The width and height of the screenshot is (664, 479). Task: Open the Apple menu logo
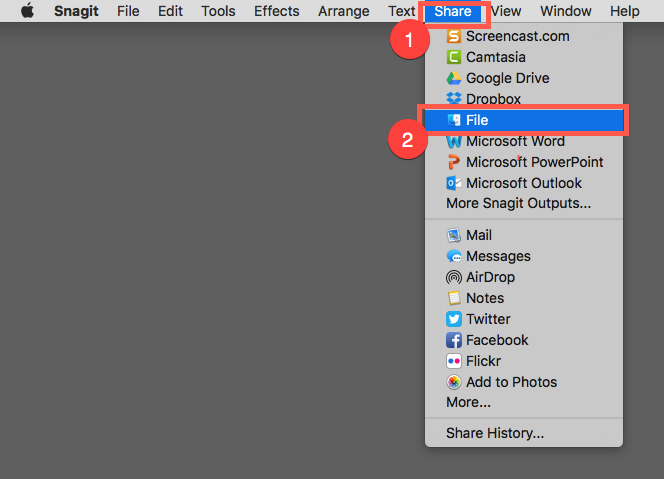[28, 11]
